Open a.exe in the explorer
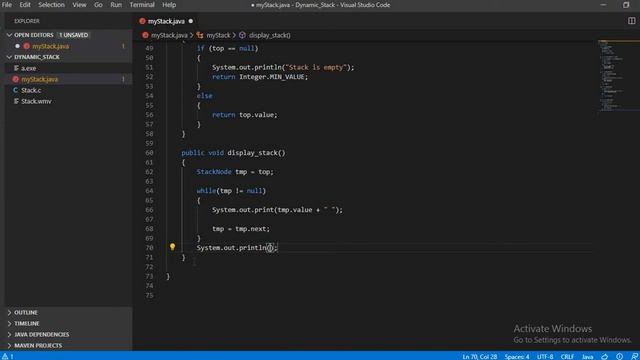This screenshot has width=640, height=360. click(29, 68)
